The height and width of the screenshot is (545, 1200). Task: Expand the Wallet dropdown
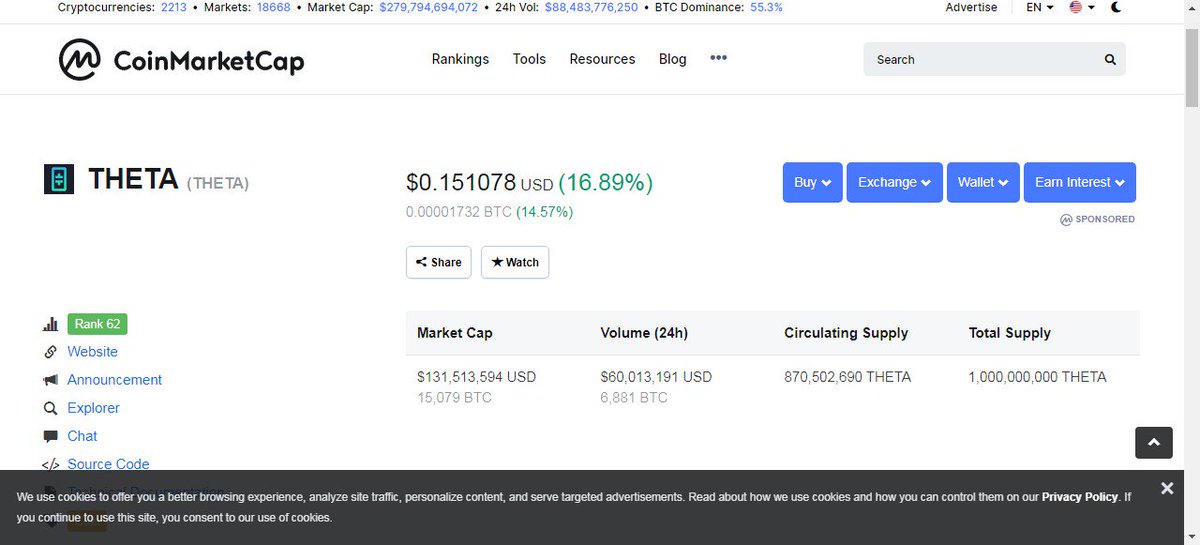point(983,182)
